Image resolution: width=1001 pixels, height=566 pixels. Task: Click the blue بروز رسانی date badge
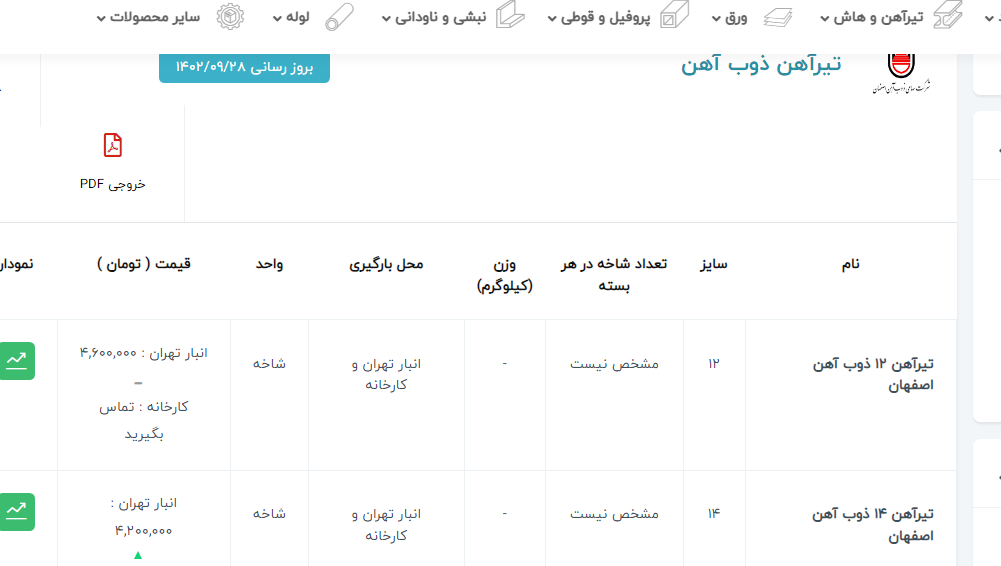point(244,66)
